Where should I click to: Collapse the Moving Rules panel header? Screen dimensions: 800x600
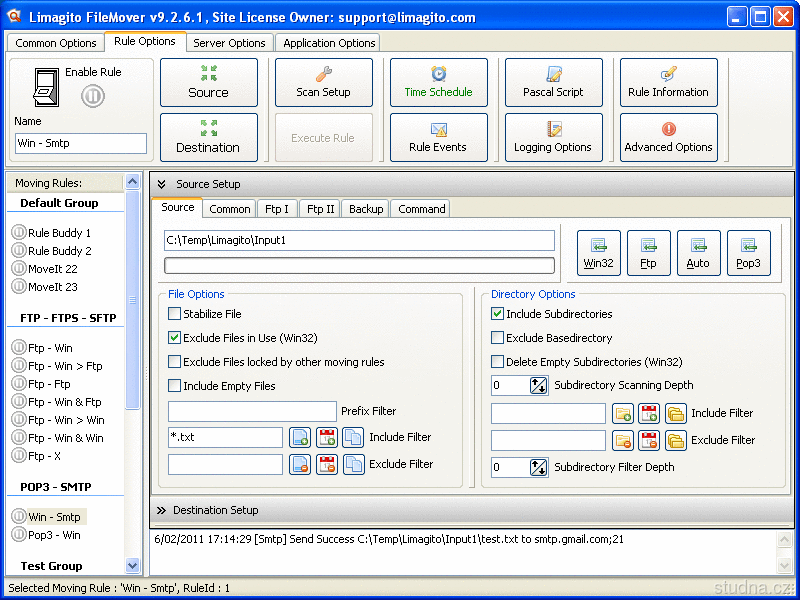click(132, 182)
